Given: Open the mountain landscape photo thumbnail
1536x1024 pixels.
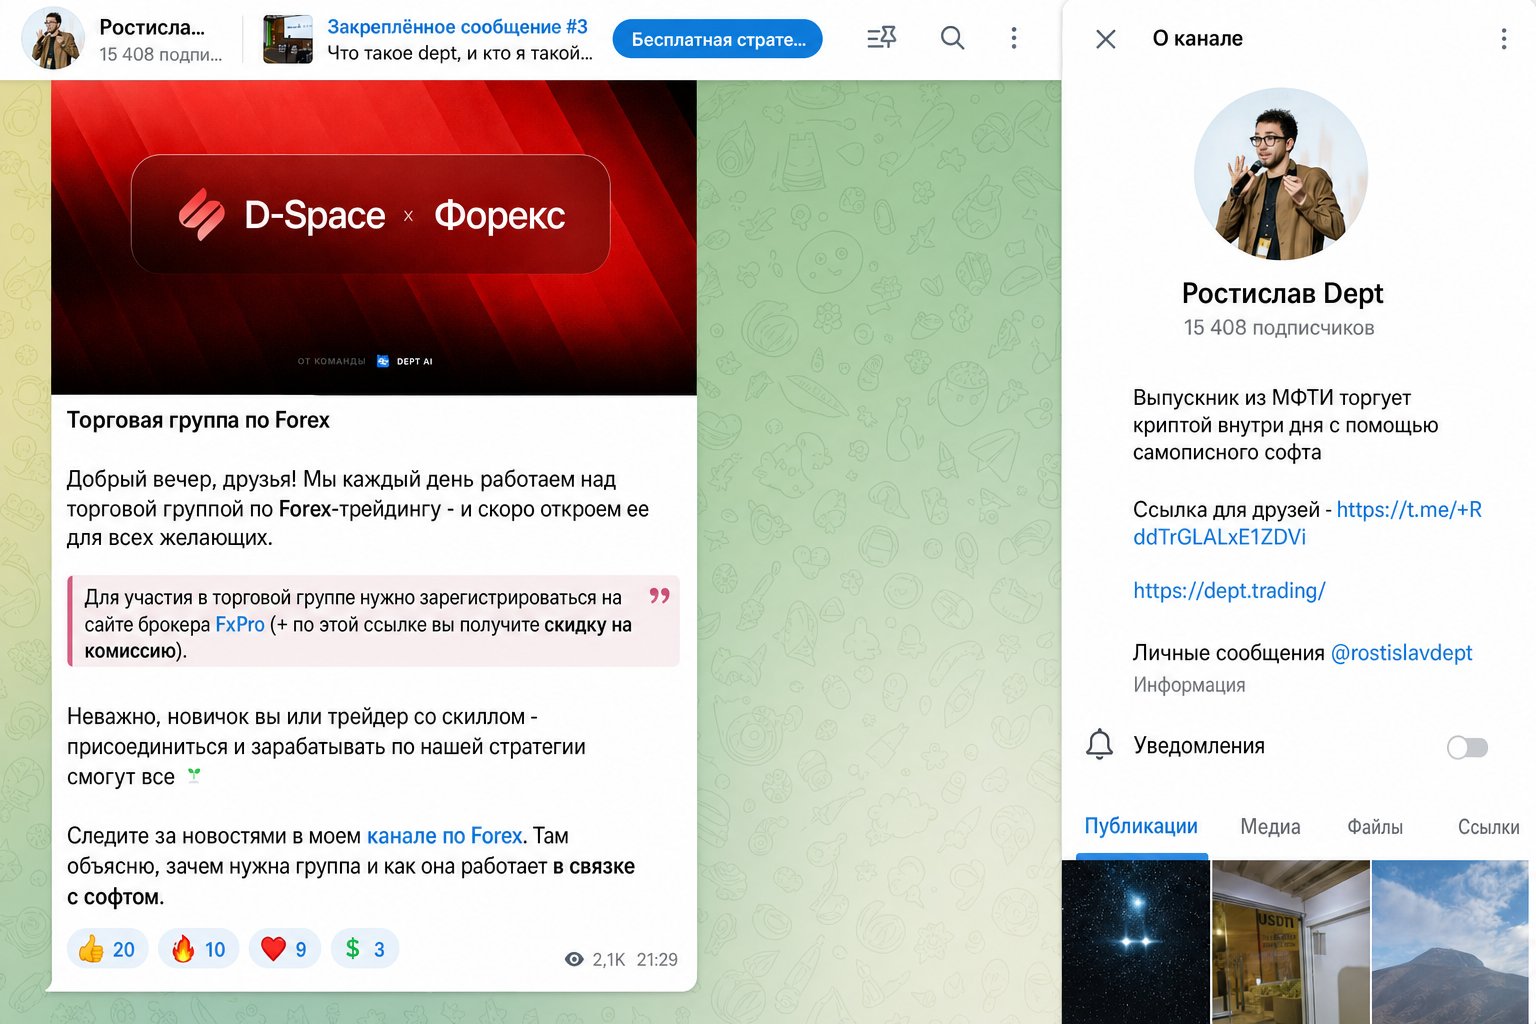Looking at the screenshot, I should tap(1450, 942).
